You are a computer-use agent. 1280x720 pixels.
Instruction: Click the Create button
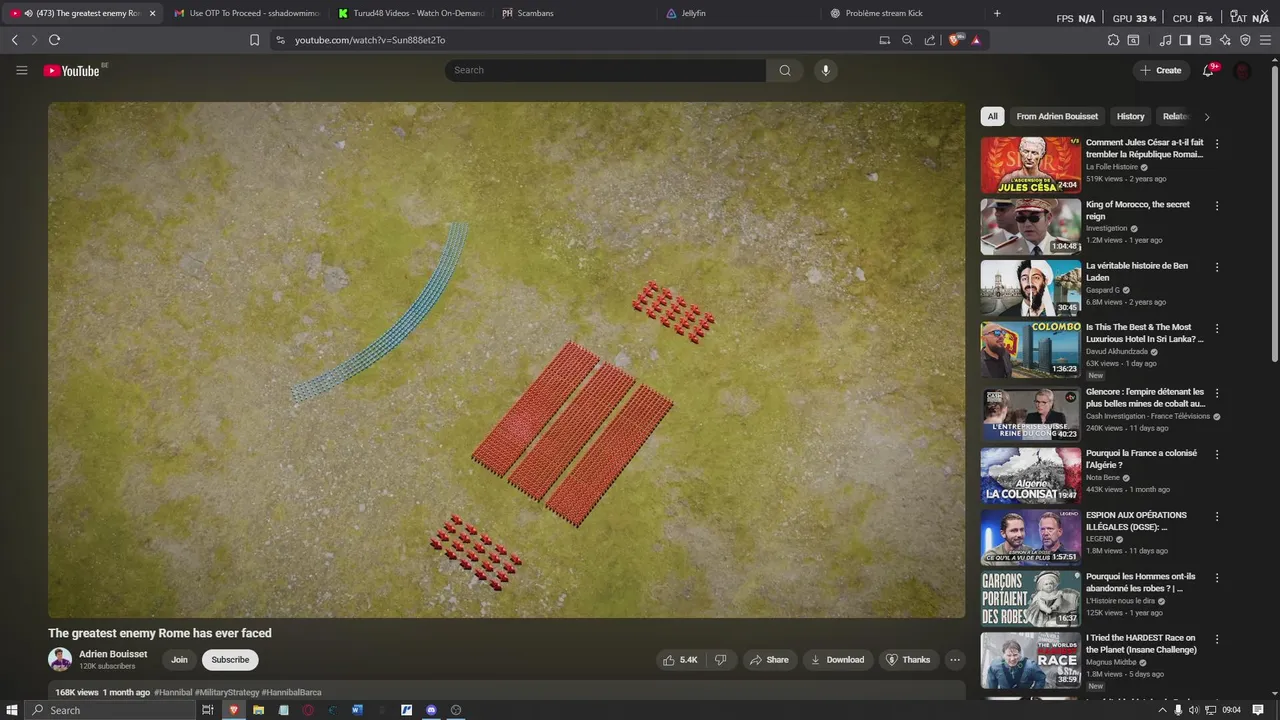point(1161,70)
